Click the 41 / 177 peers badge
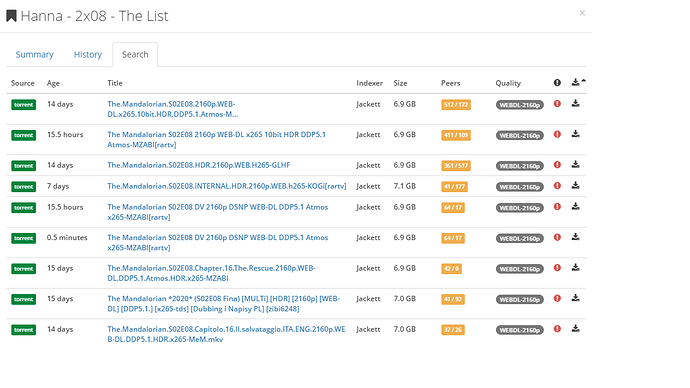Screen dimensions: 690x388 point(455,187)
